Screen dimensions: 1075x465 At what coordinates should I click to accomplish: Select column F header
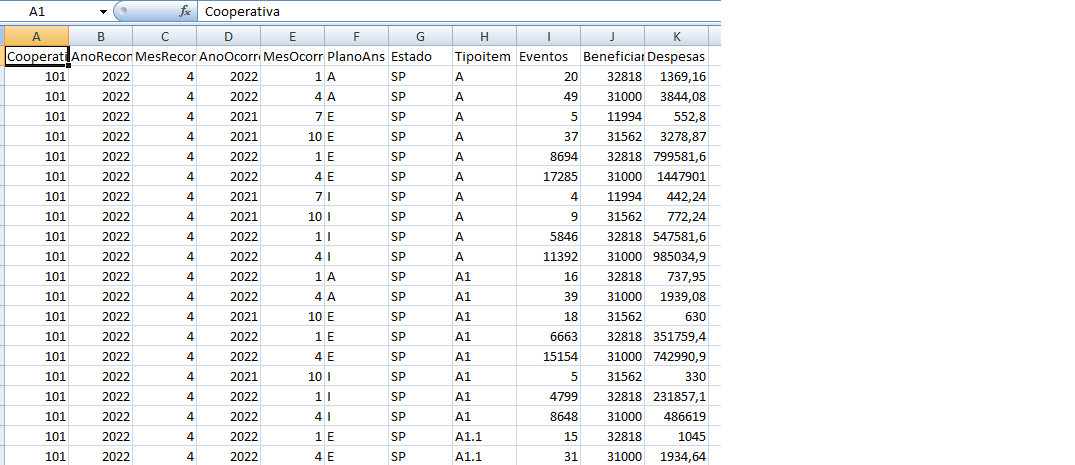[x=356, y=36]
